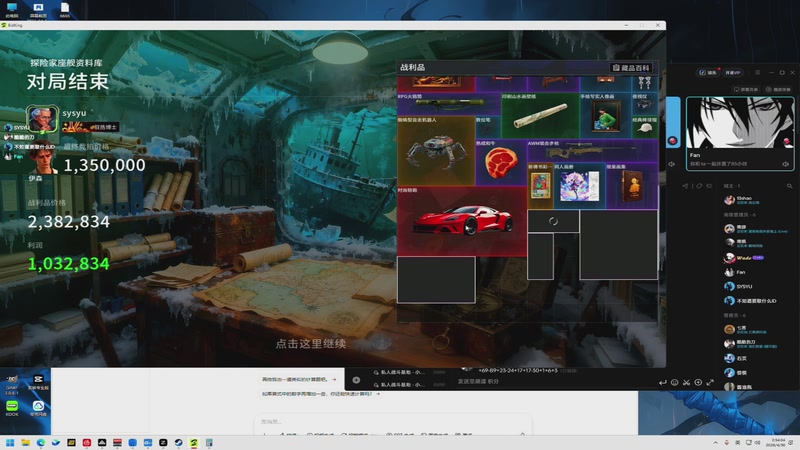Click the 战利品 panel title

point(412,67)
